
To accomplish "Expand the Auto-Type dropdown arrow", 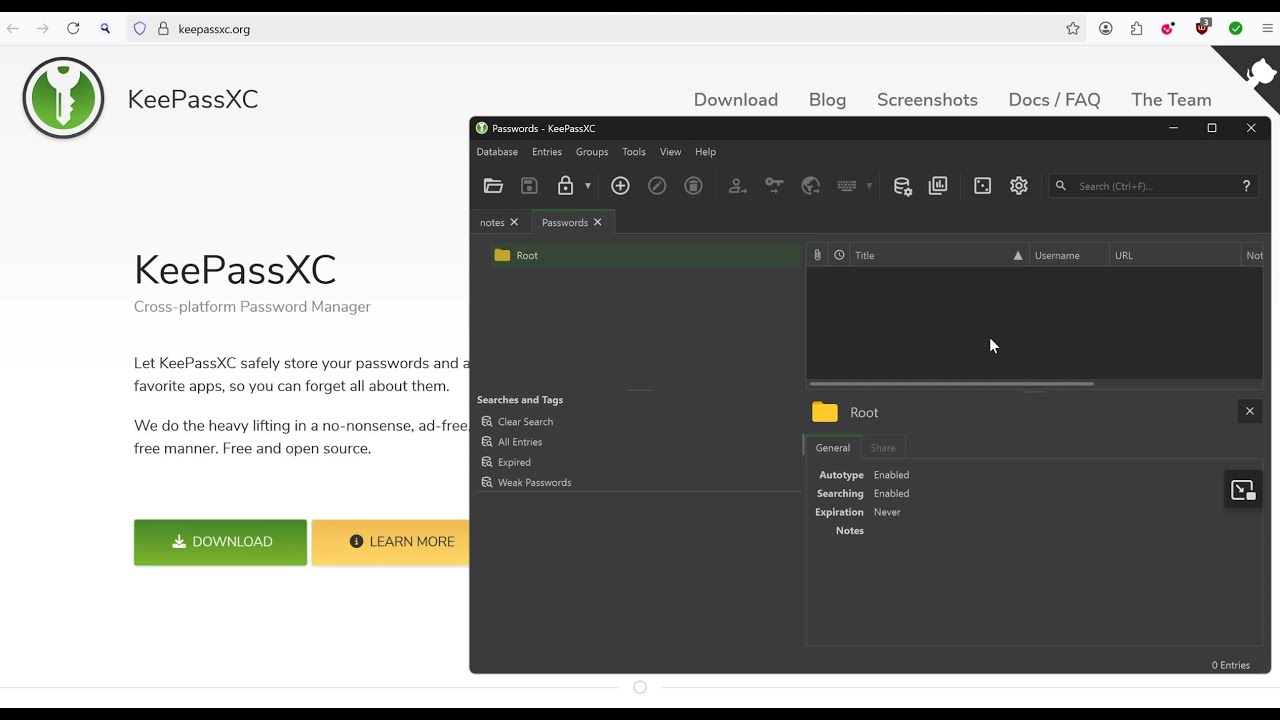I will 869,186.
